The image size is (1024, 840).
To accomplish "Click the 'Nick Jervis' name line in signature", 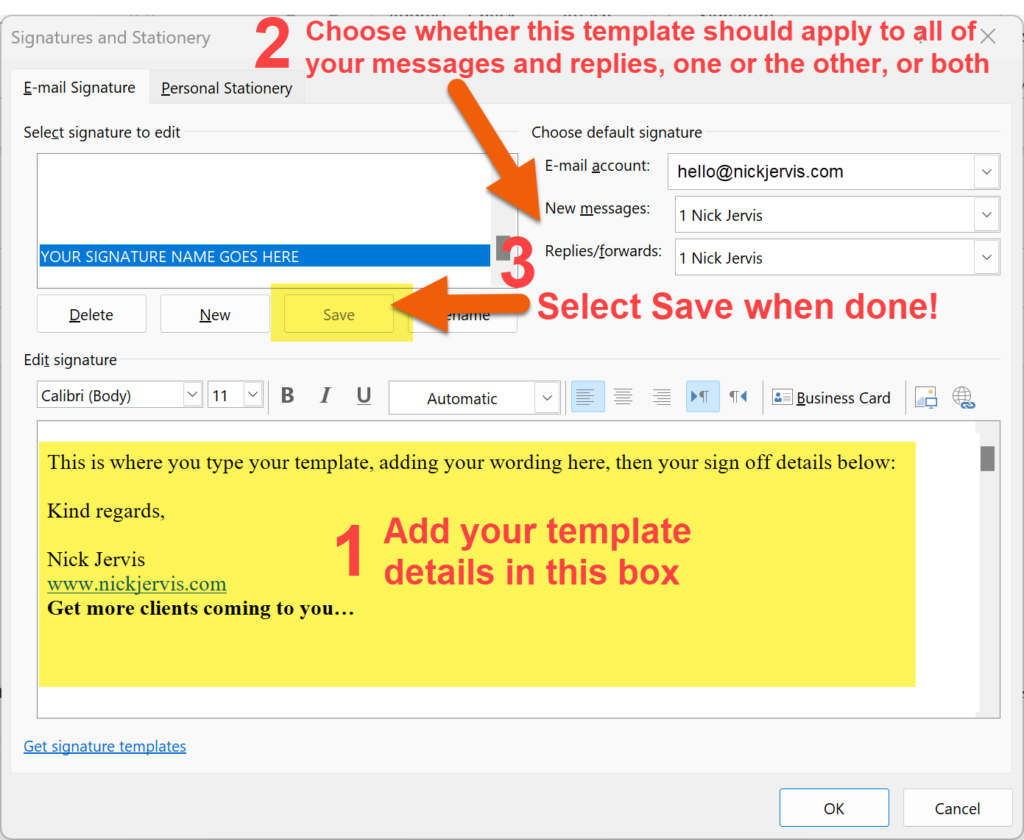I will point(96,559).
